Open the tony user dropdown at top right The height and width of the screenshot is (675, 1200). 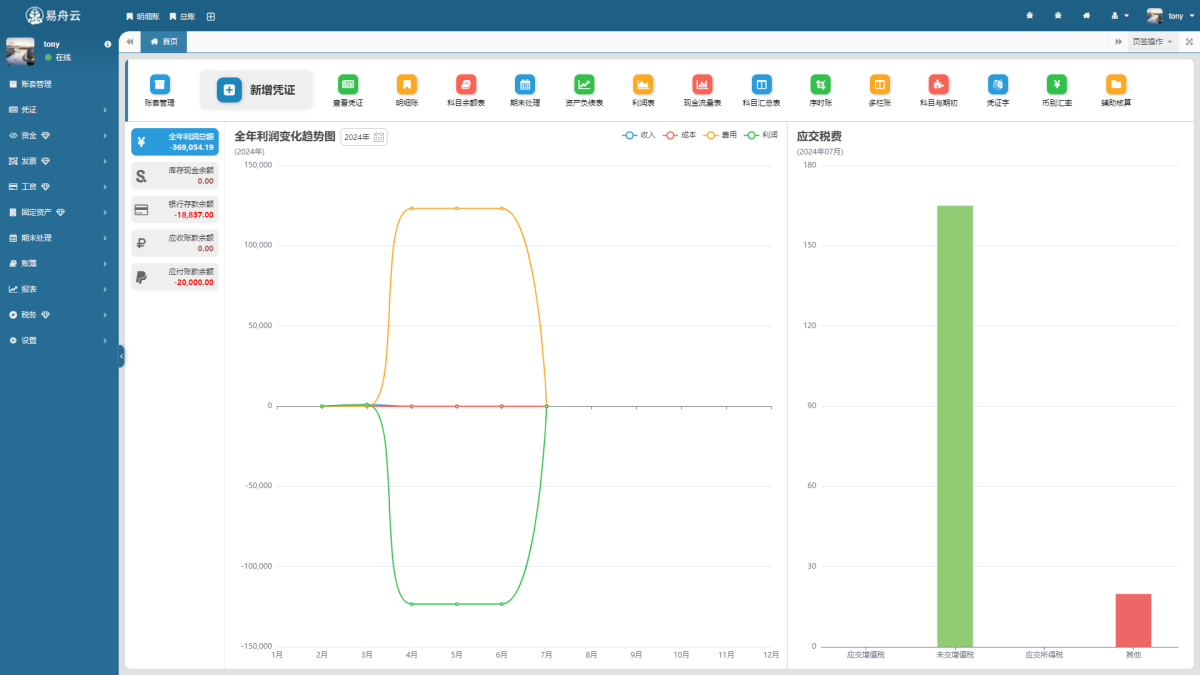pos(1170,16)
